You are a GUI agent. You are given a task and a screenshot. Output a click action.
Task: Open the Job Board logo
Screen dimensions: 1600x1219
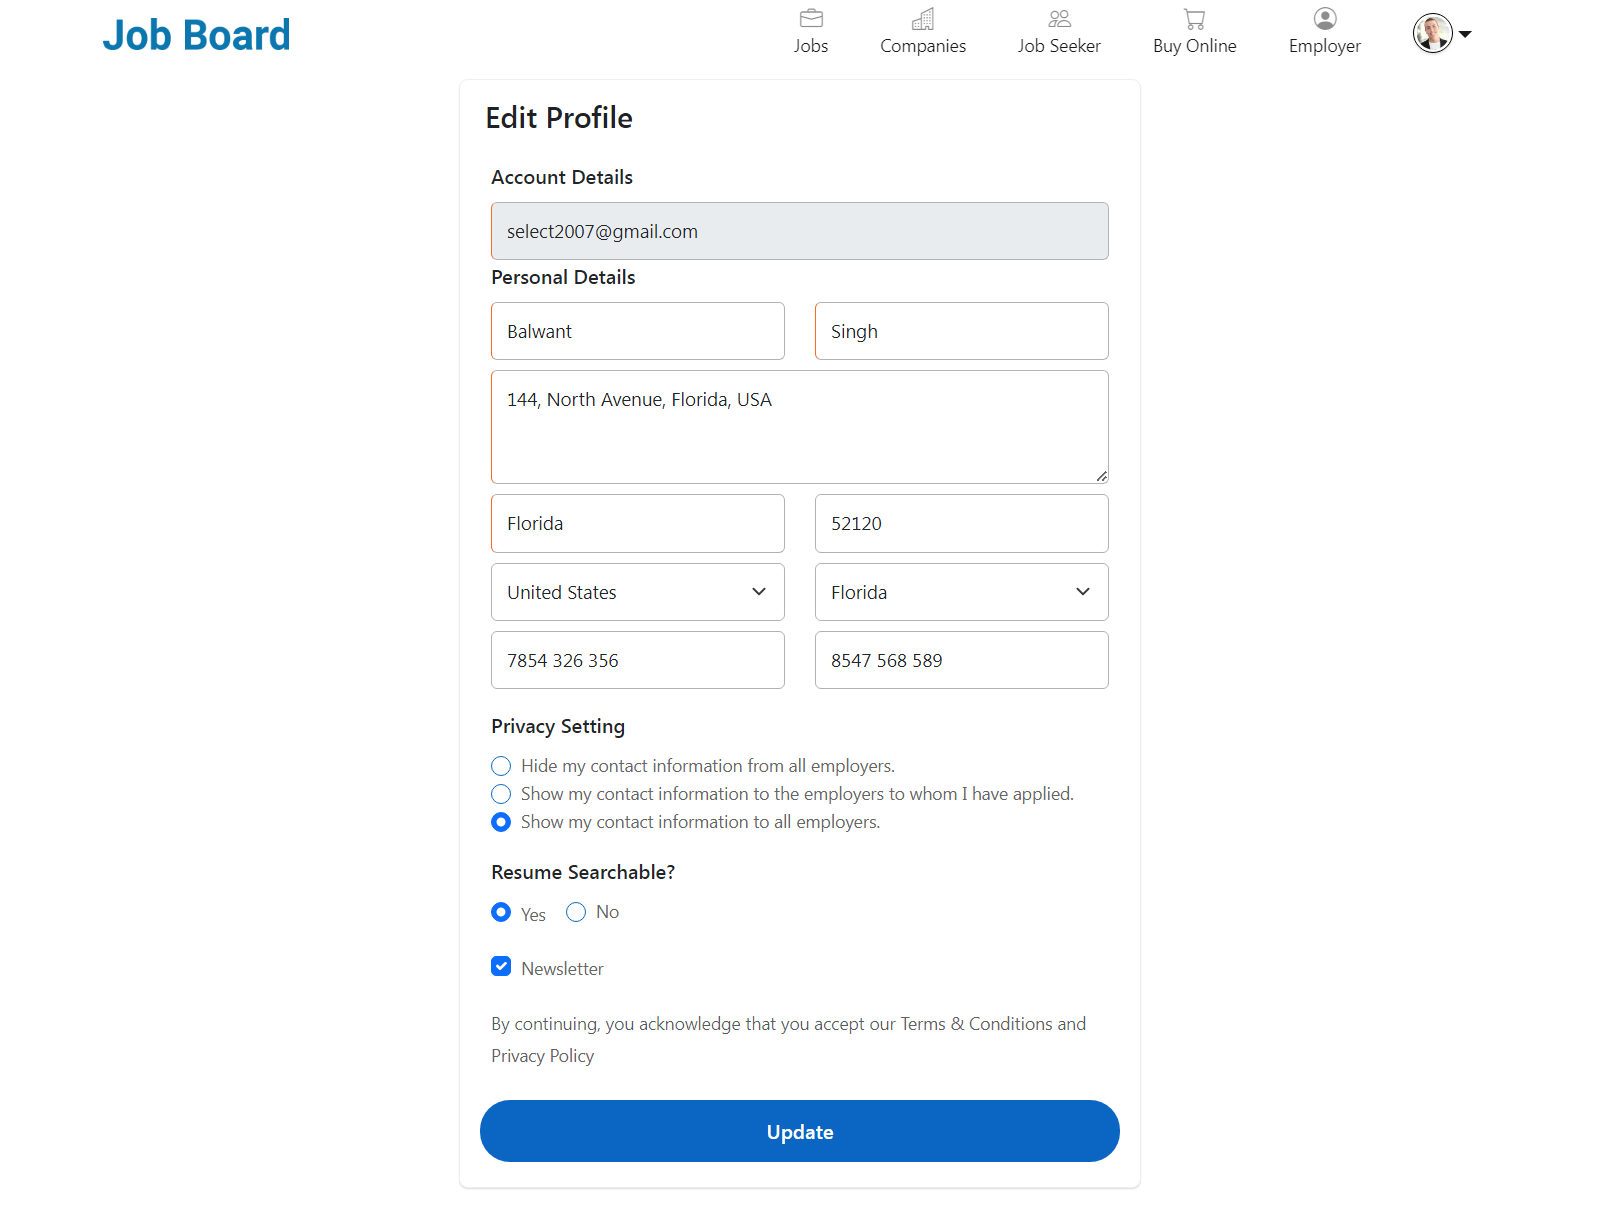coord(196,34)
